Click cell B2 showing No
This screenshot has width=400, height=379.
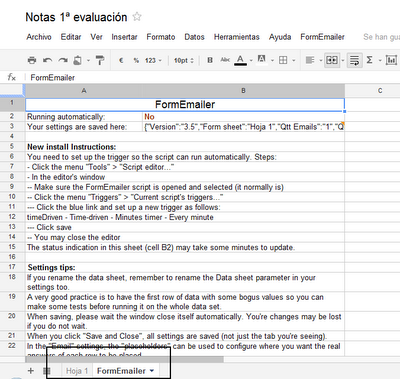243,117
